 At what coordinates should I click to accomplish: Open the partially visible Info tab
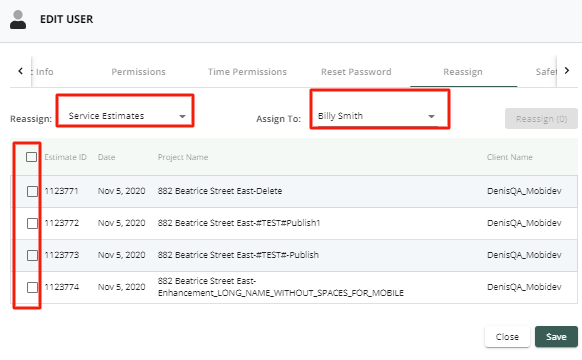click(44, 72)
